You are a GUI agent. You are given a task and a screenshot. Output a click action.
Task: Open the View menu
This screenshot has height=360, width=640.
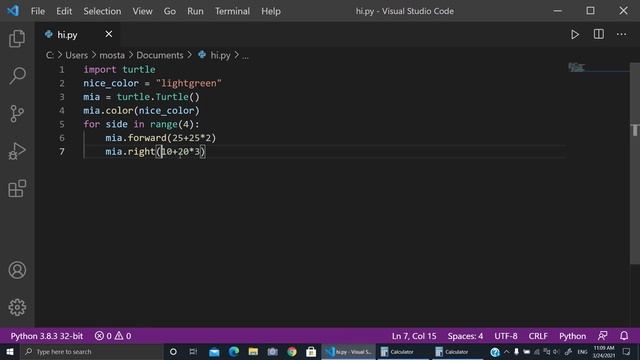(142, 11)
